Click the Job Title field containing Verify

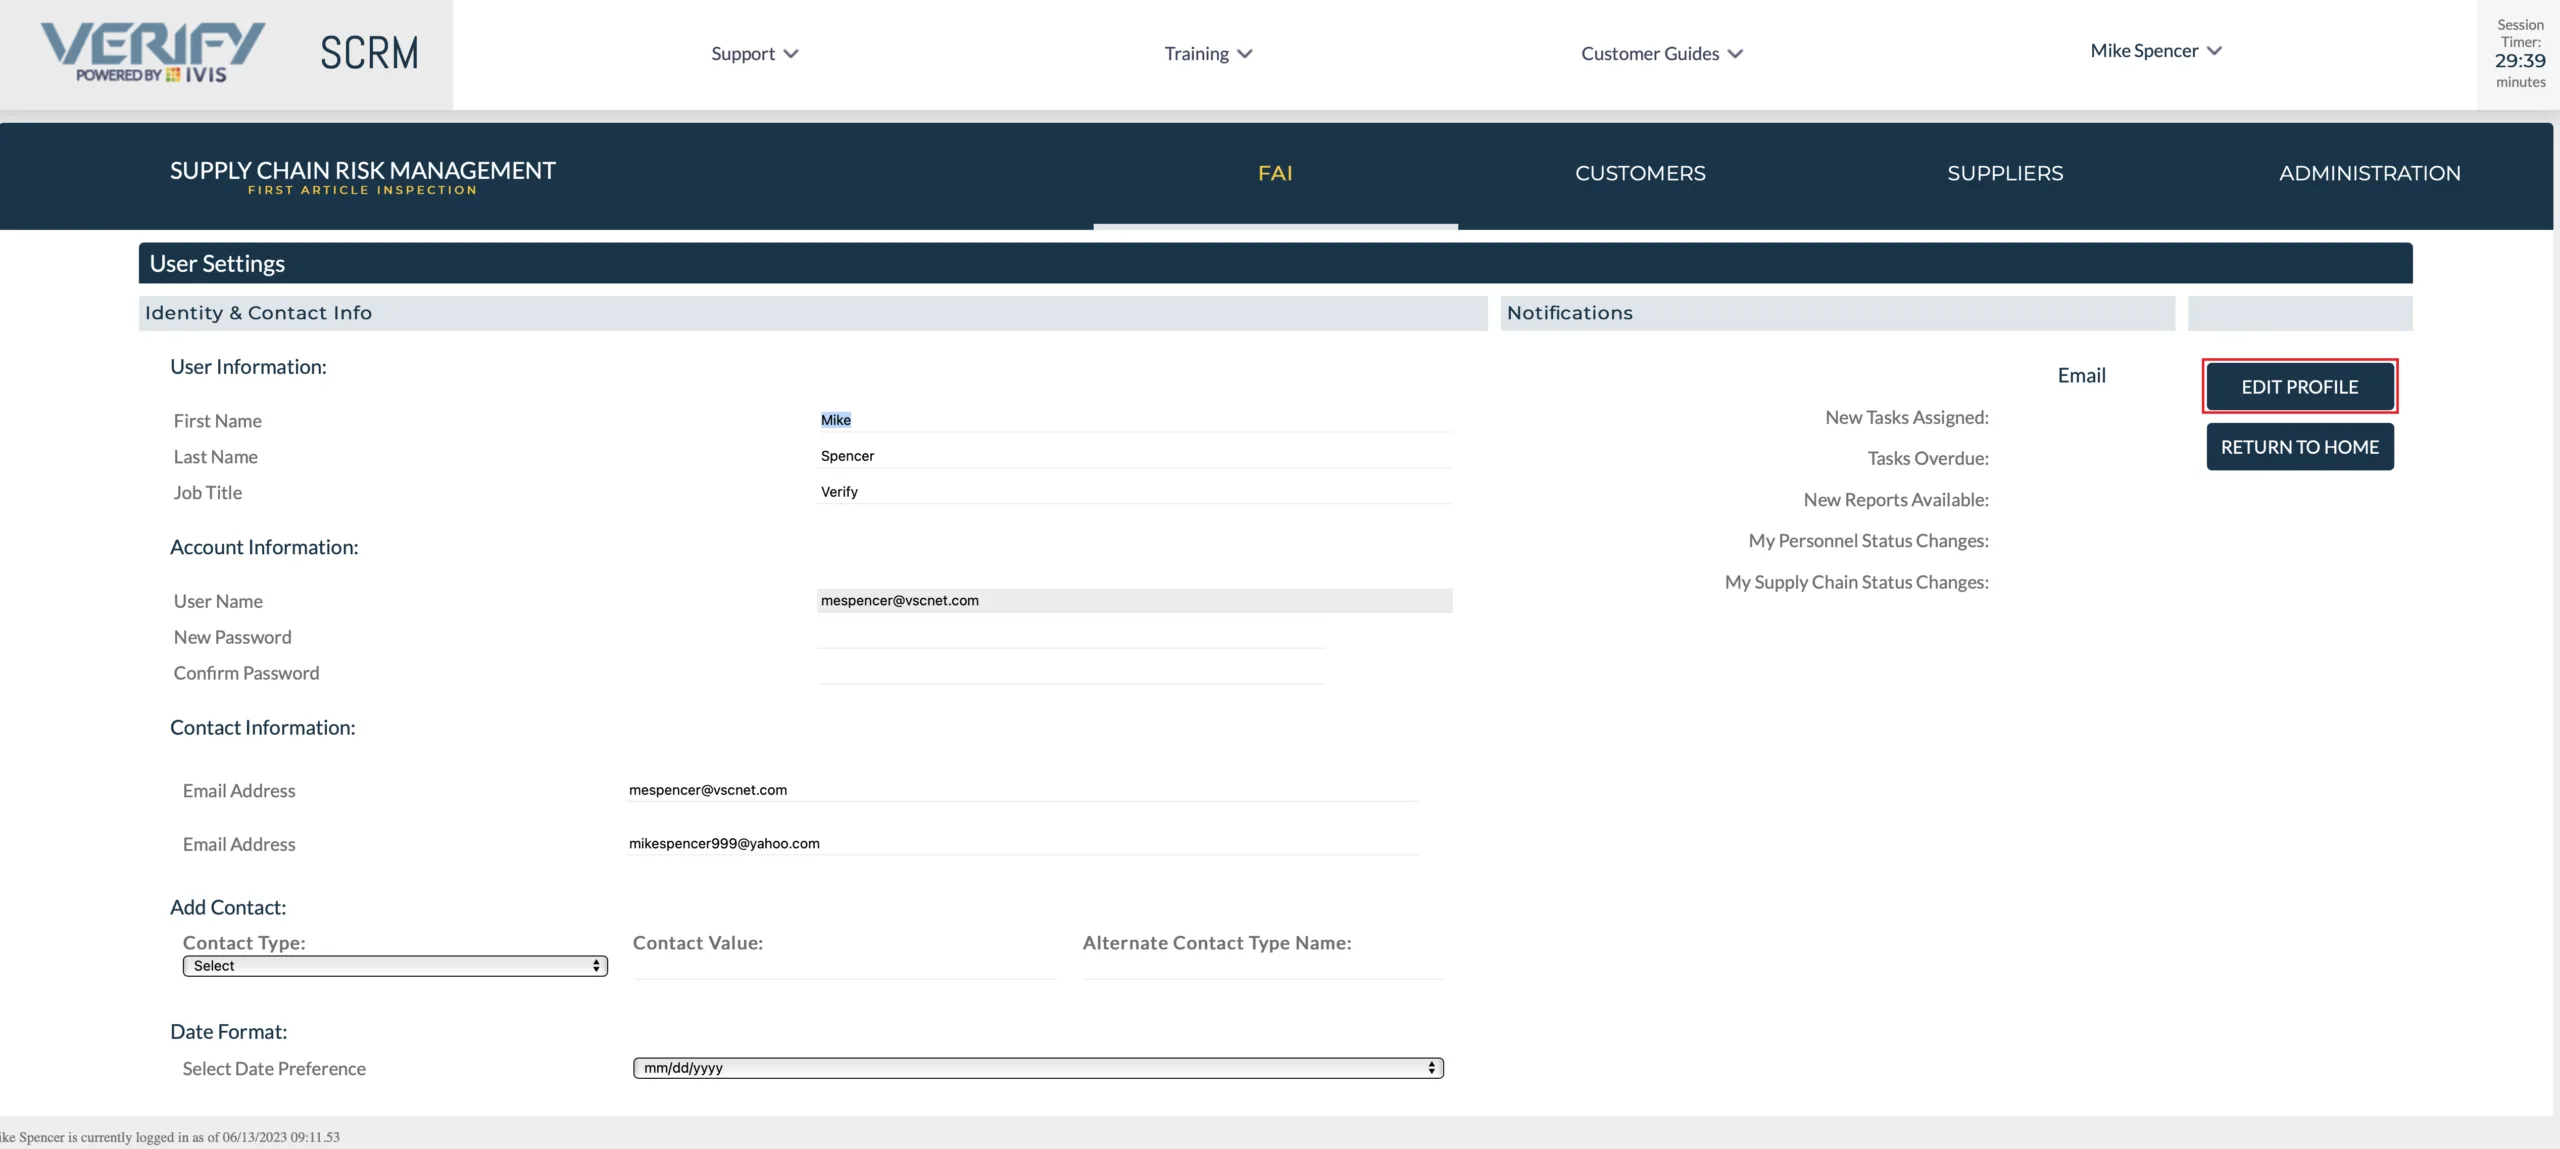(x=1135, y=492)
